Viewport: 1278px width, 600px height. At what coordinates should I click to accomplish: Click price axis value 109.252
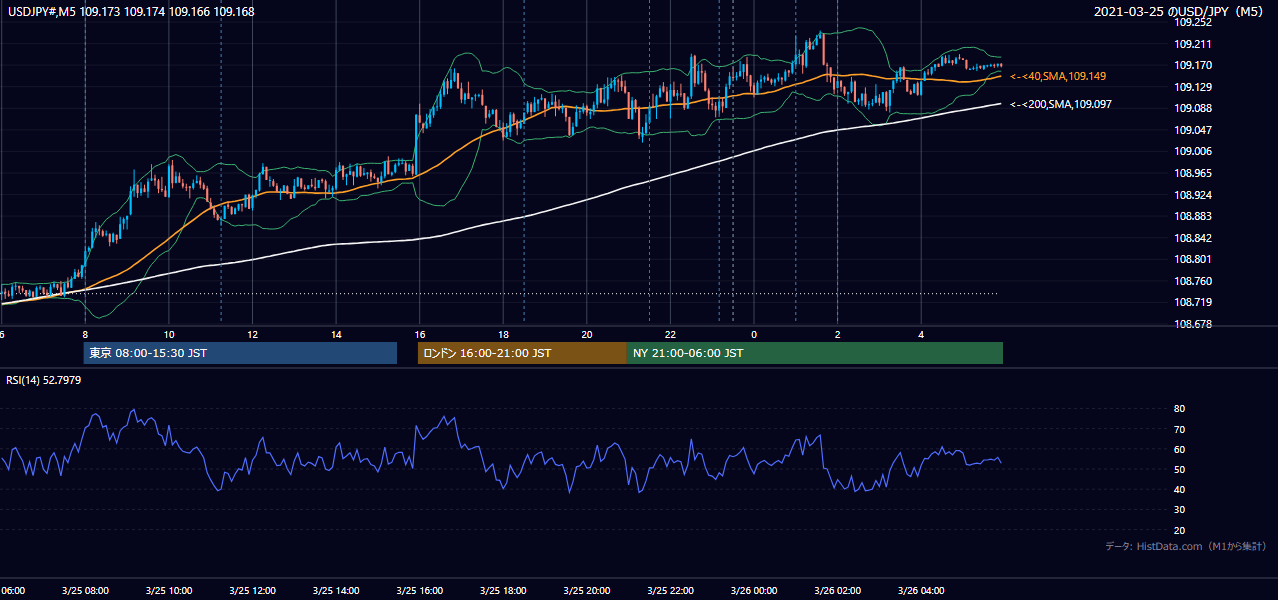tap(1193, 22)
